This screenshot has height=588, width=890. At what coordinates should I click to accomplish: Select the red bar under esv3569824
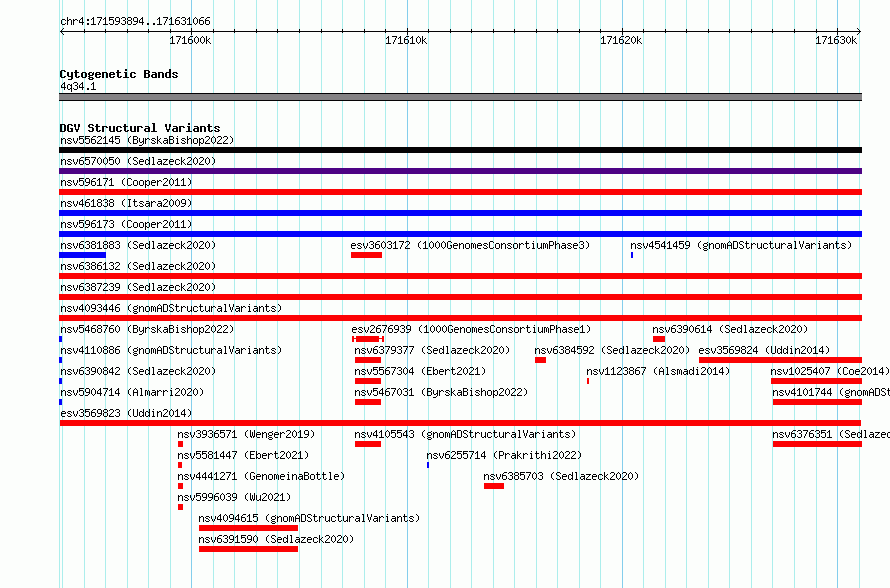780,360
